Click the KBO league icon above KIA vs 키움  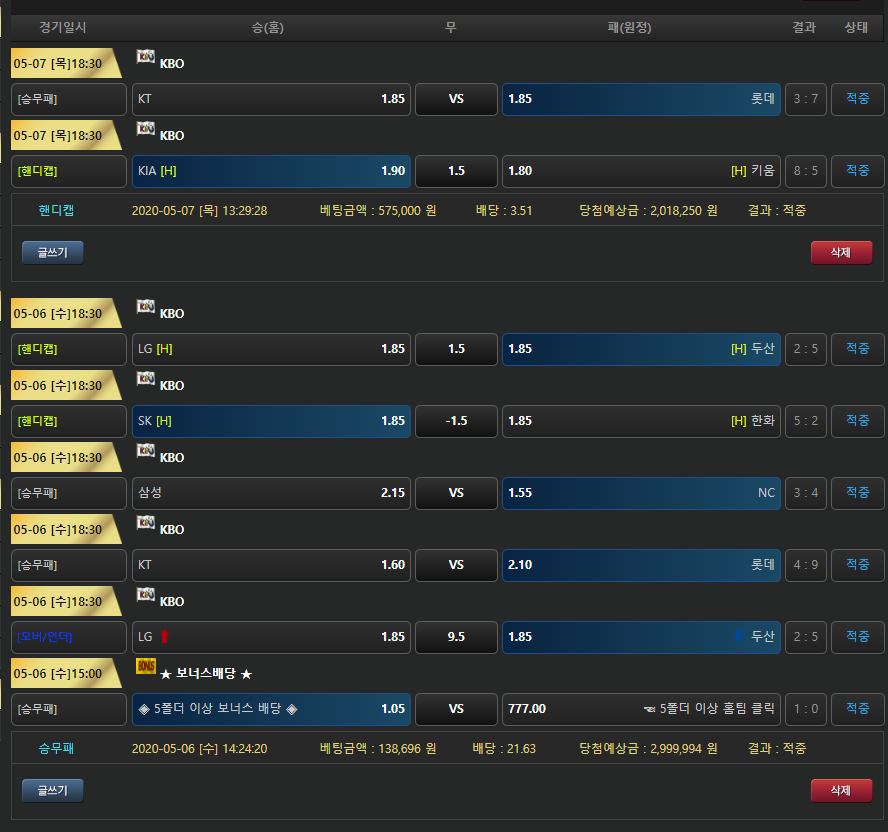pos(146,128)
